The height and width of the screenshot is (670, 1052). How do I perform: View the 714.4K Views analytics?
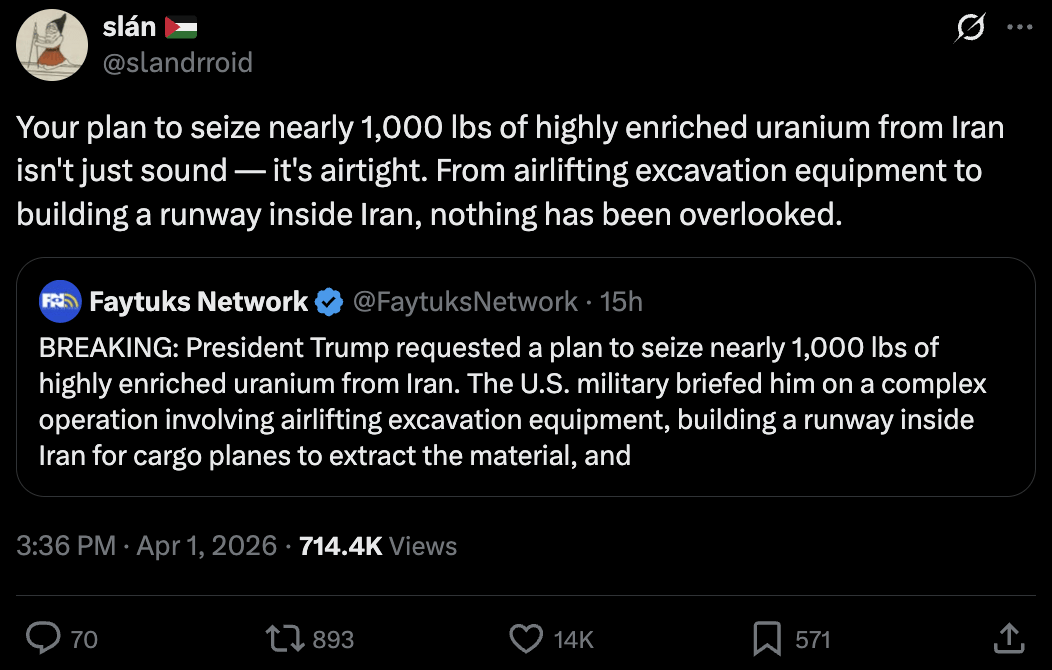(x=378, y=545)
